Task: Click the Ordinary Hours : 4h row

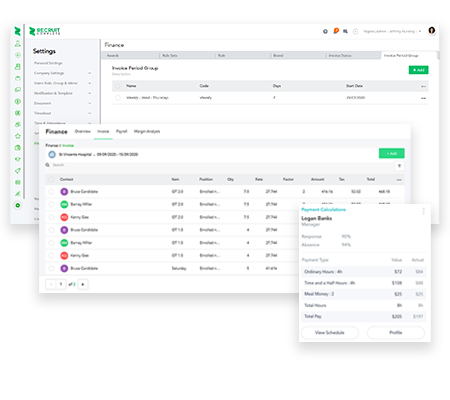Action: tap(363, 272)
